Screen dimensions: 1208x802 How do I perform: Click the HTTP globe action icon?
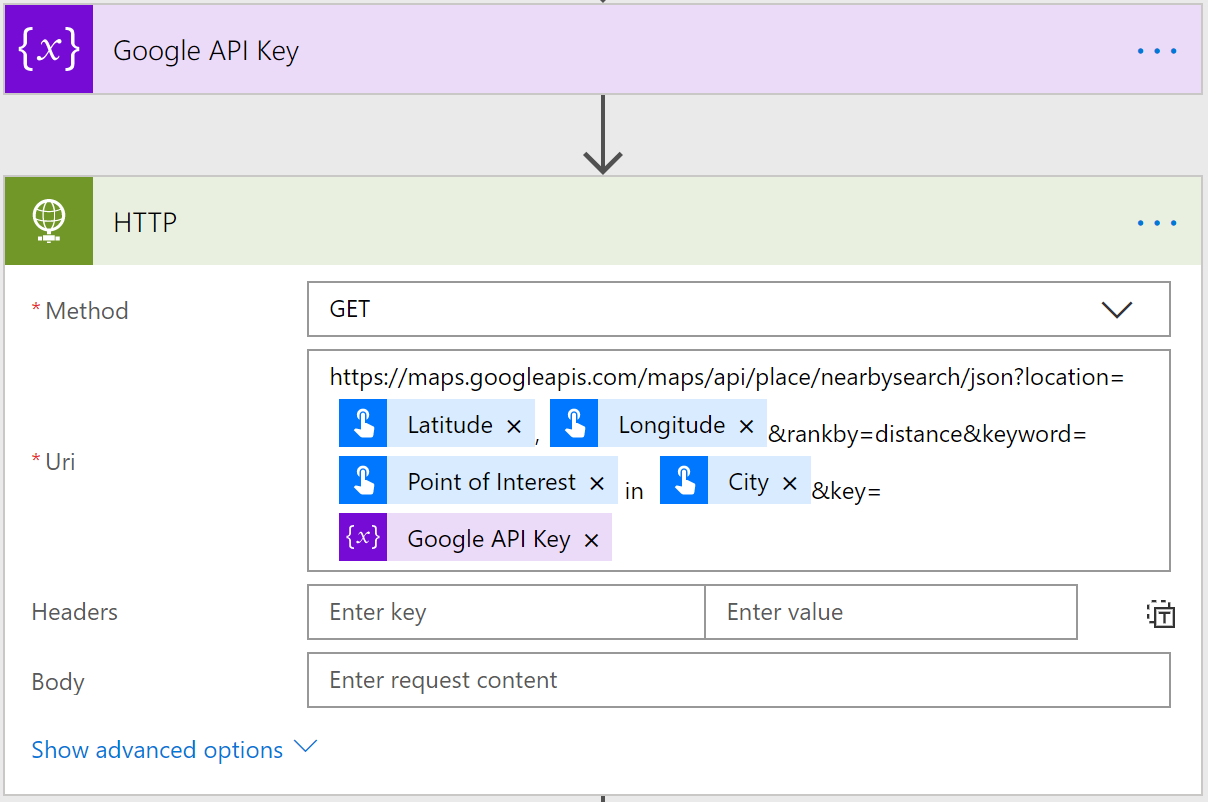[x=49, y=221]
